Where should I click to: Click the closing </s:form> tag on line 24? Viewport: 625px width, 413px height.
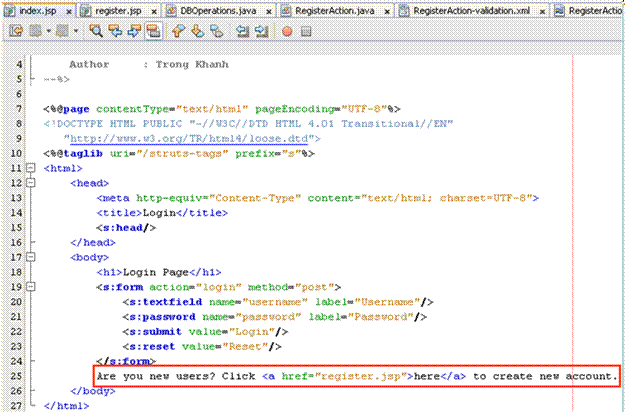point(126,361)
